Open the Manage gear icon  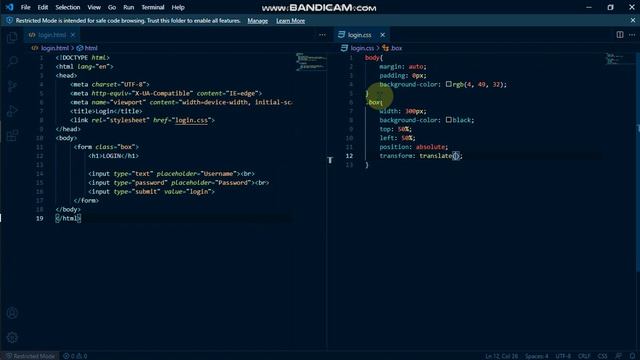click(12, 338)
